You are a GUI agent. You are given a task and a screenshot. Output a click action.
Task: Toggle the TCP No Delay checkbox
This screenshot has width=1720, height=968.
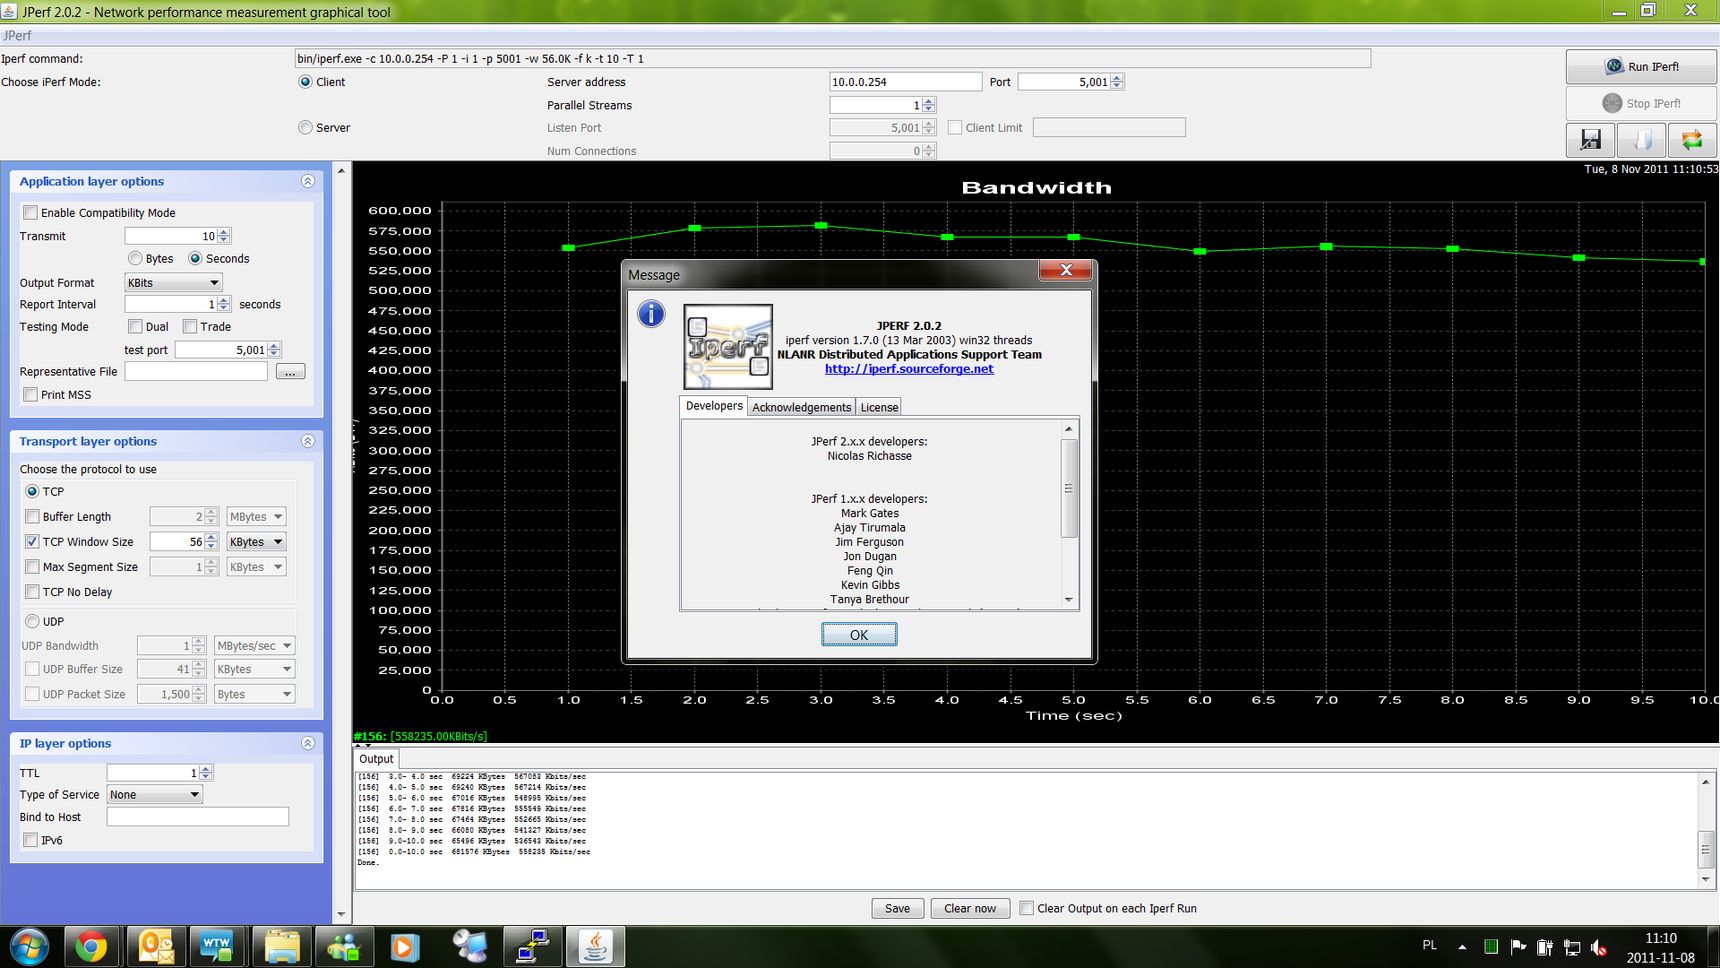33,592
